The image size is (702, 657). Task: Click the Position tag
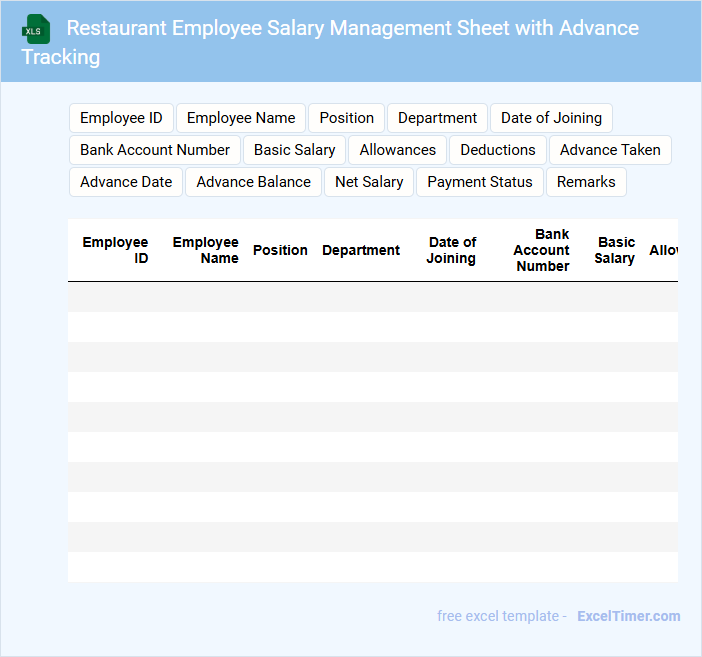coord(347,118)
